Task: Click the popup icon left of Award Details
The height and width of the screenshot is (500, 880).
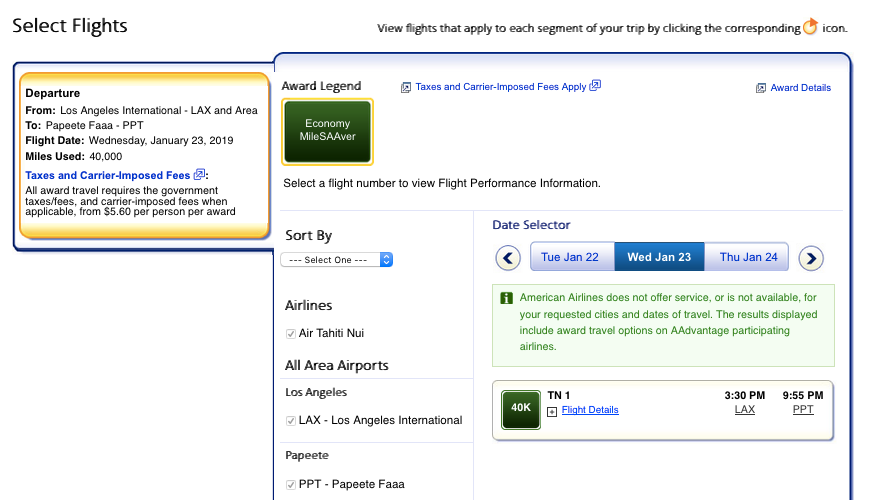Action: click(761, 88)
